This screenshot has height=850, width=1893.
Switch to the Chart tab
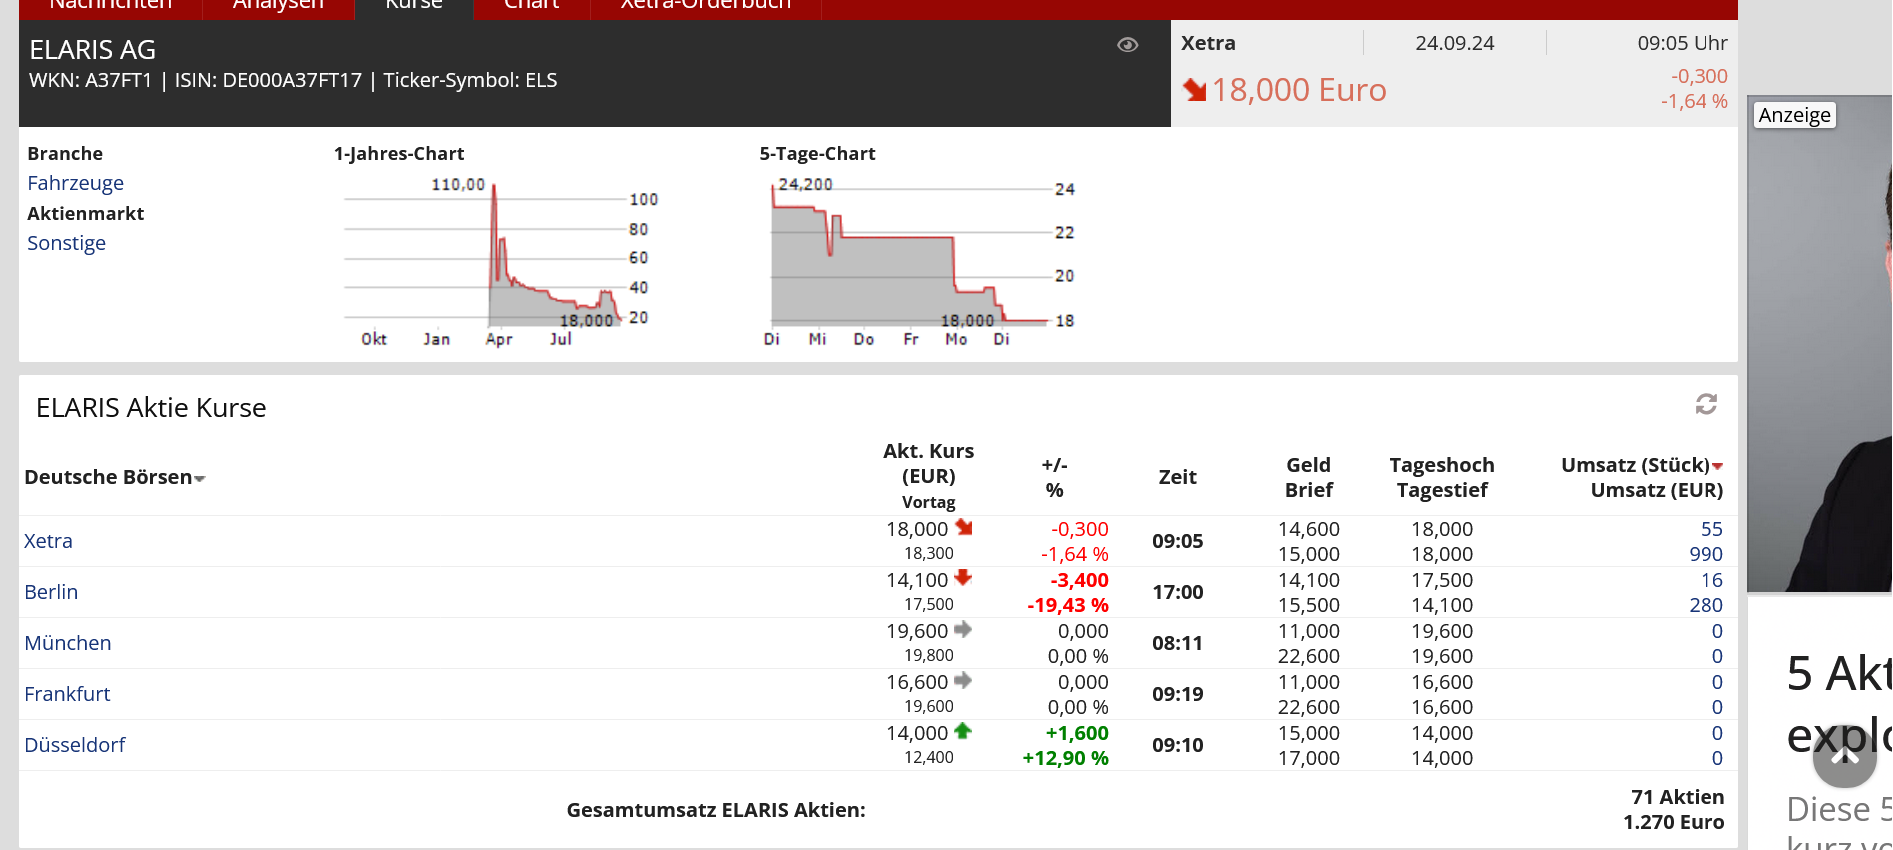click(x=531, y=6)
